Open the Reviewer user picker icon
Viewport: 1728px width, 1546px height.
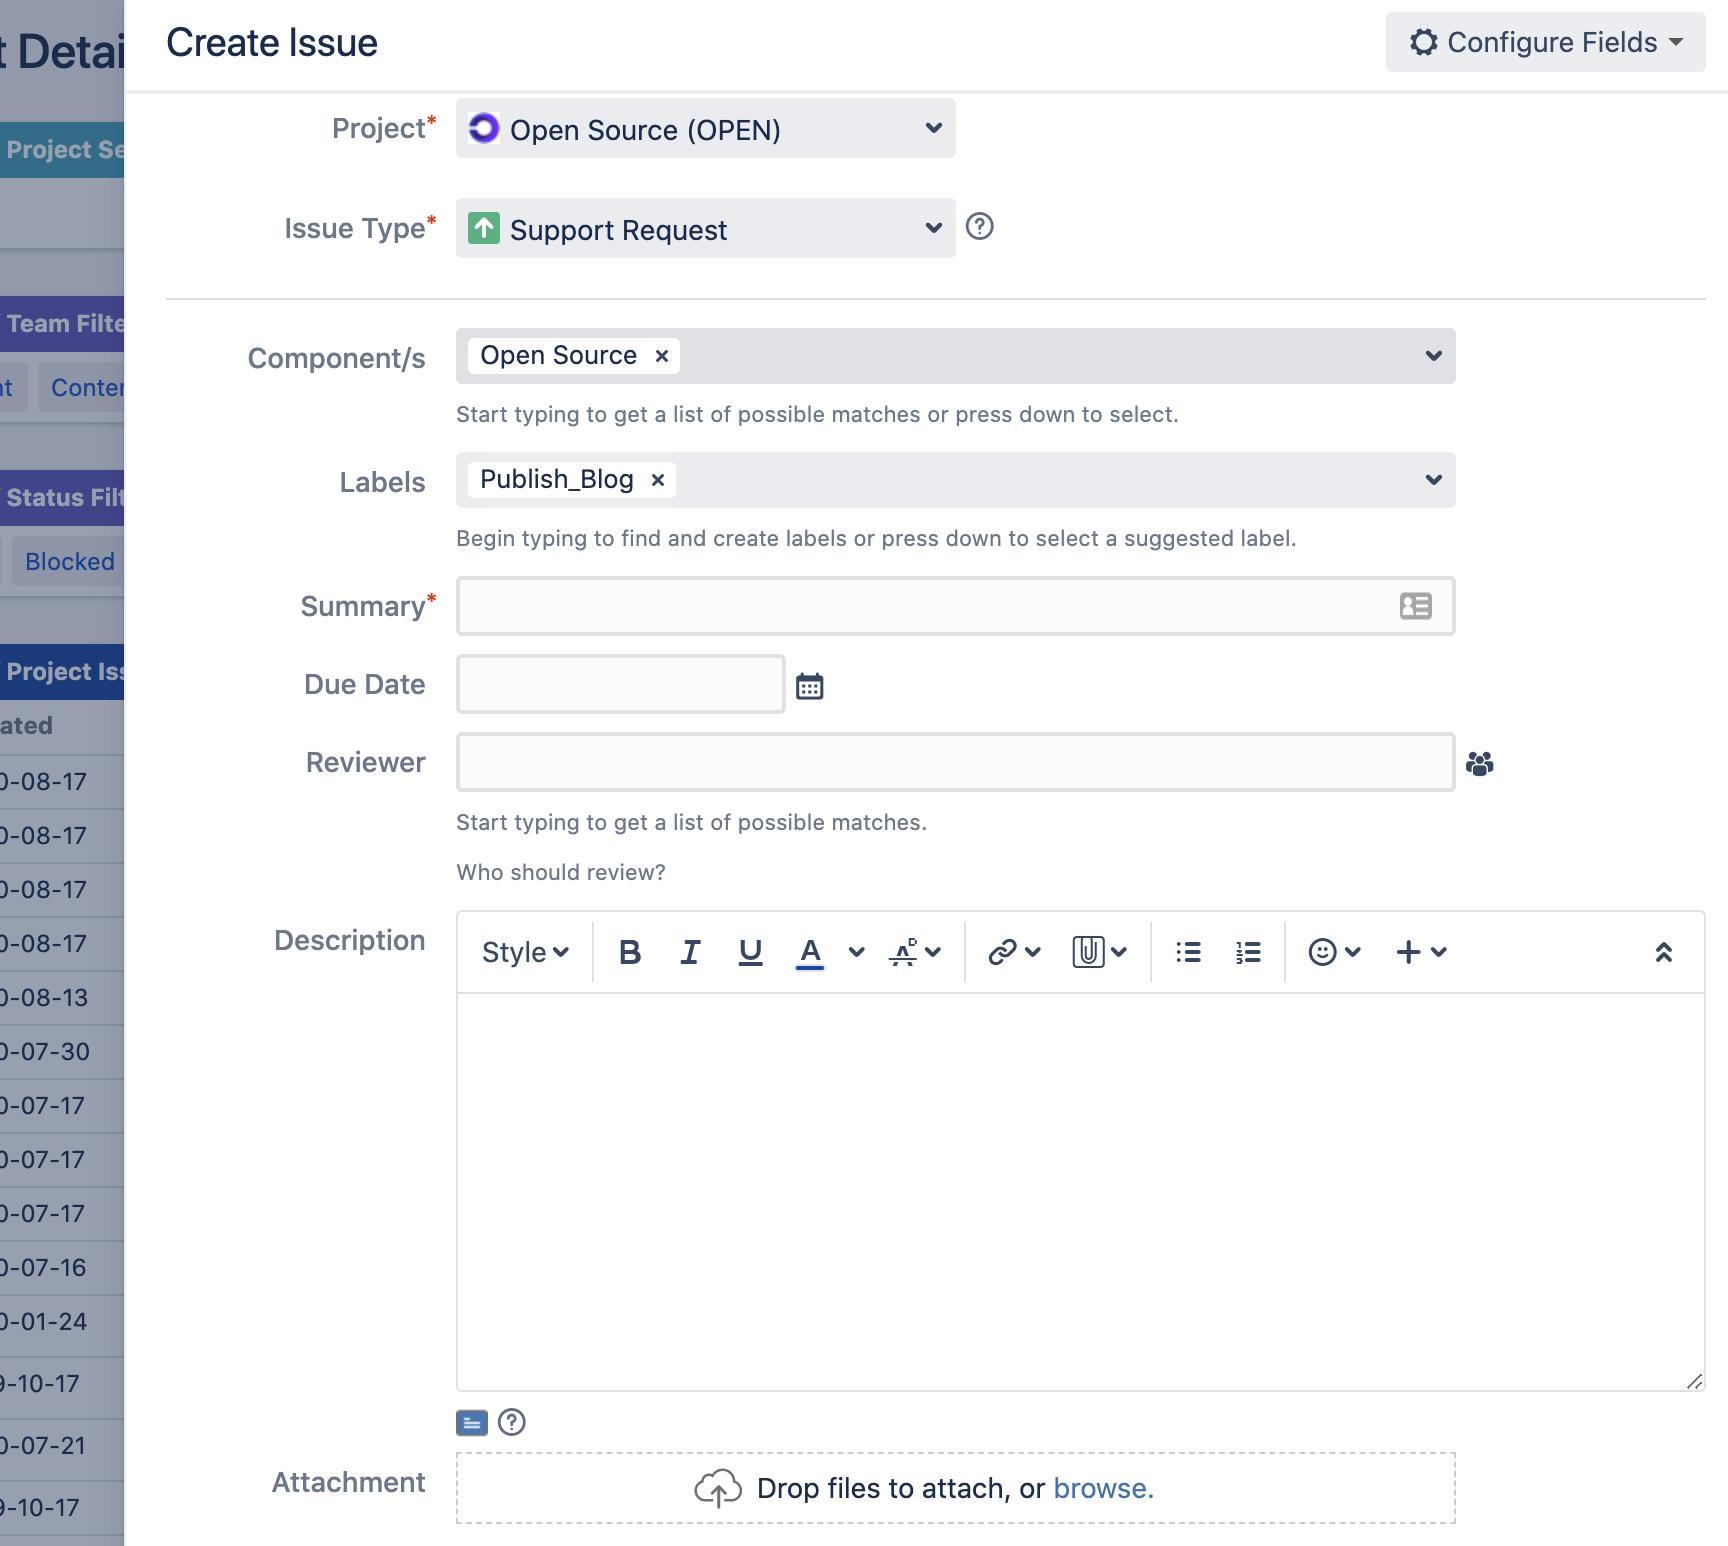tap(1480, 764)
